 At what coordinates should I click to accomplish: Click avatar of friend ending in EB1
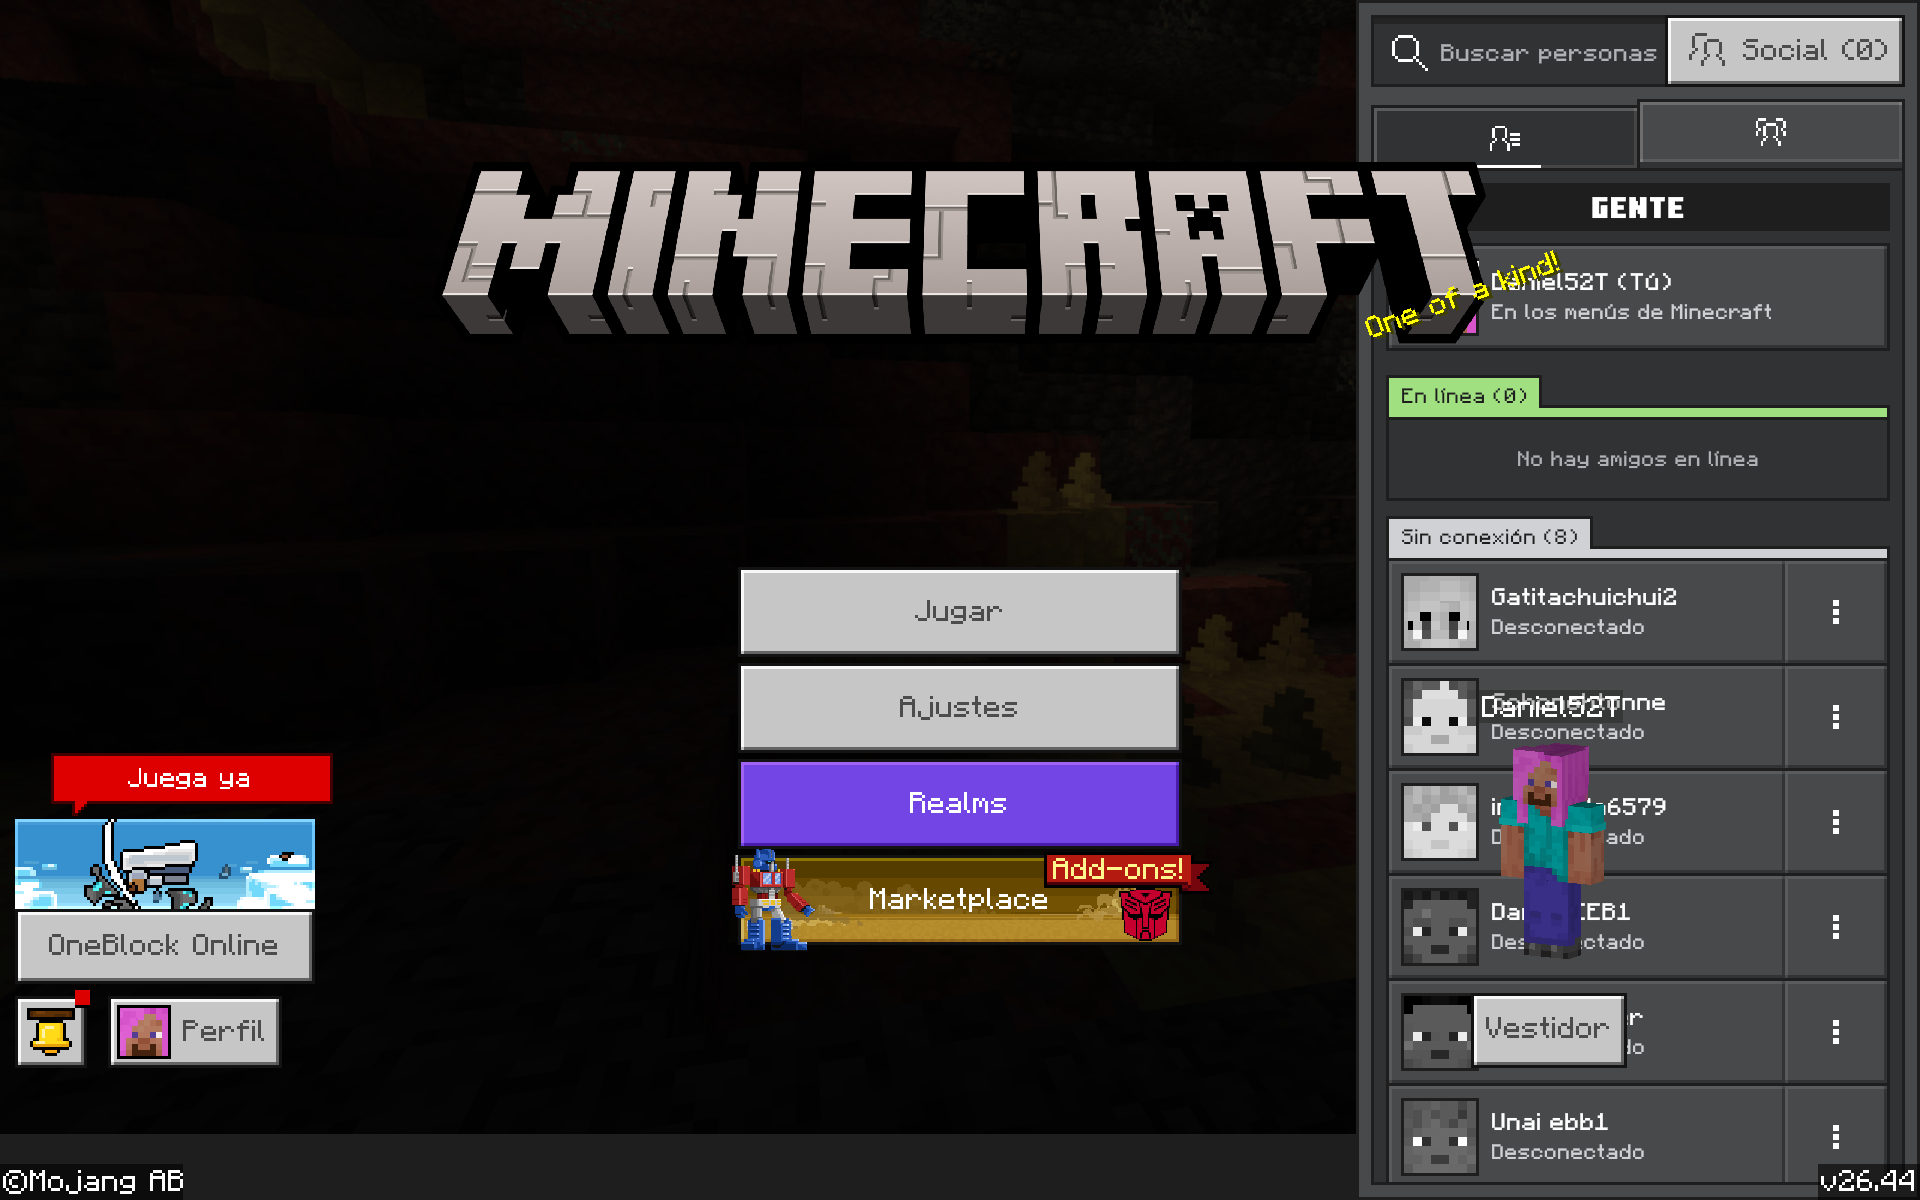point(1439,927)
